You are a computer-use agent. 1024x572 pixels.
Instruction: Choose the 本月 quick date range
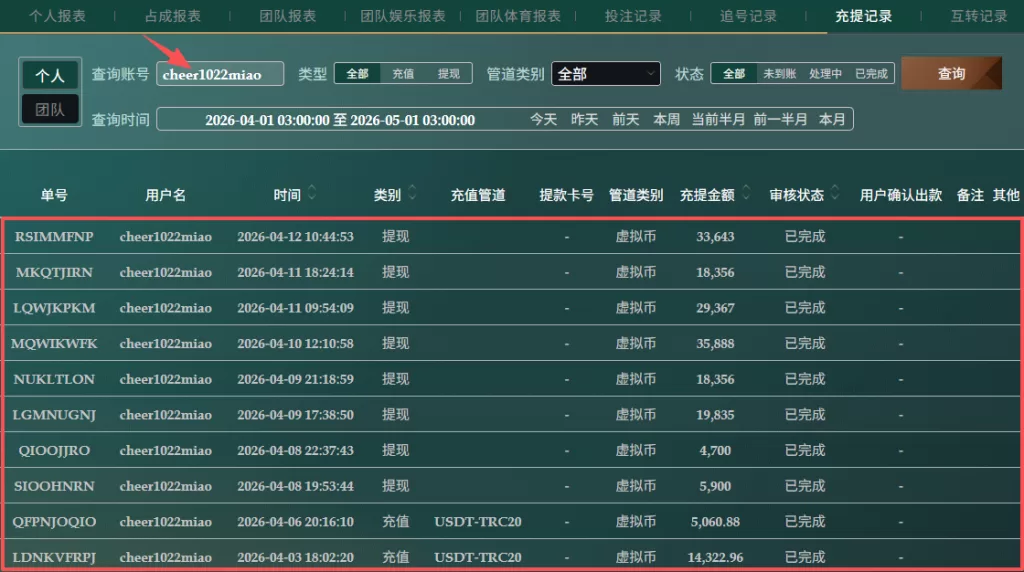tap(832, 119)
